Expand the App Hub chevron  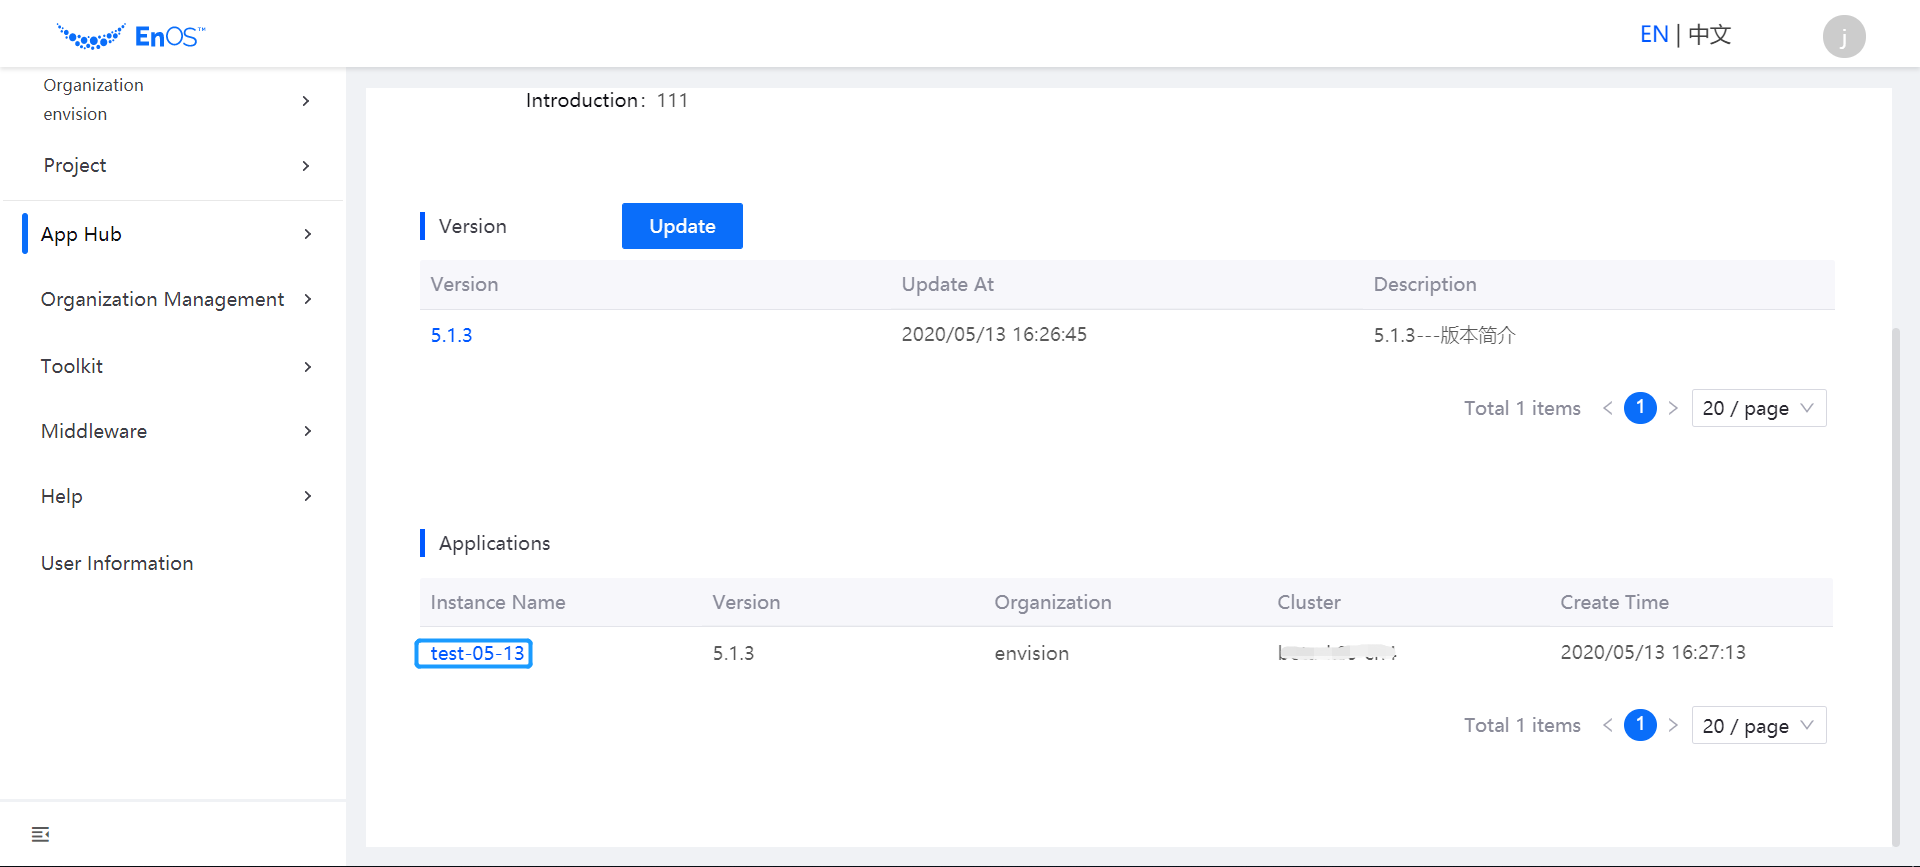[307, 234]
